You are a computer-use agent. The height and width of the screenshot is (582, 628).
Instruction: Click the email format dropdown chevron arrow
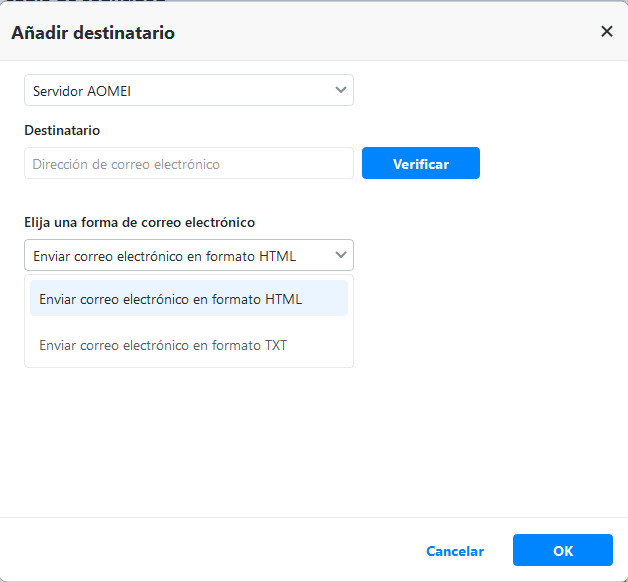click(341, 255)
